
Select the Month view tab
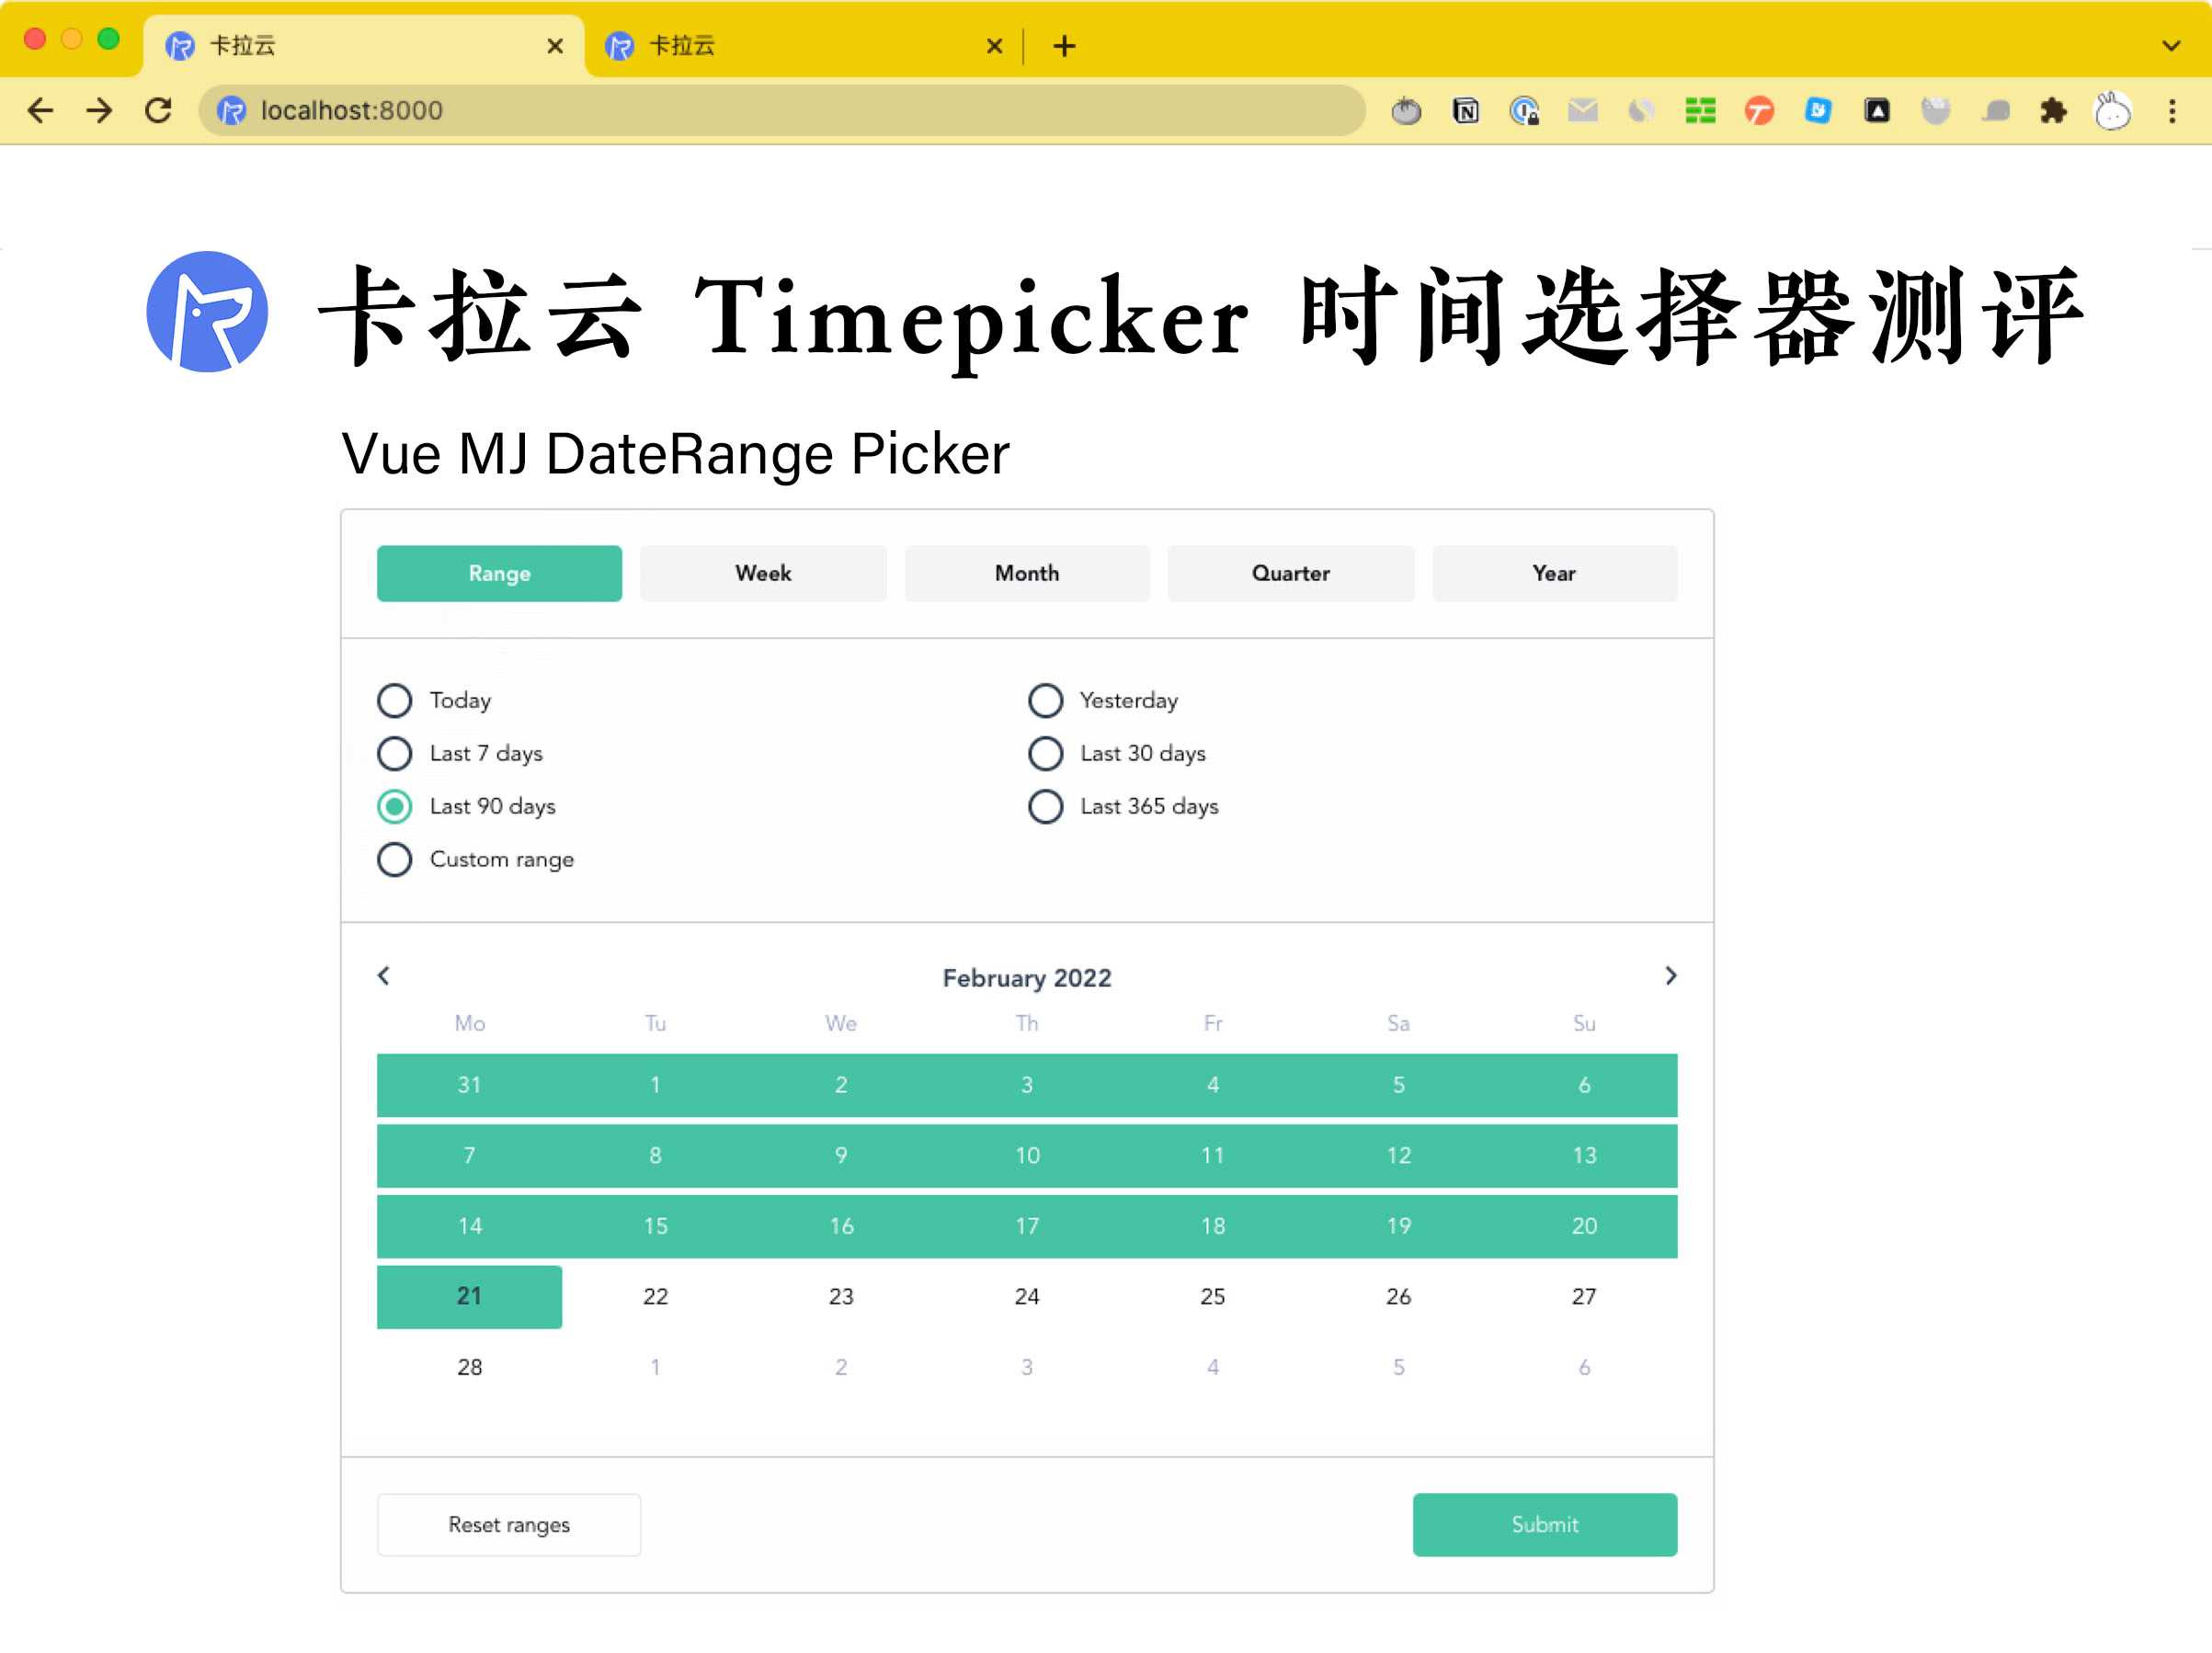click(1026, 573)
